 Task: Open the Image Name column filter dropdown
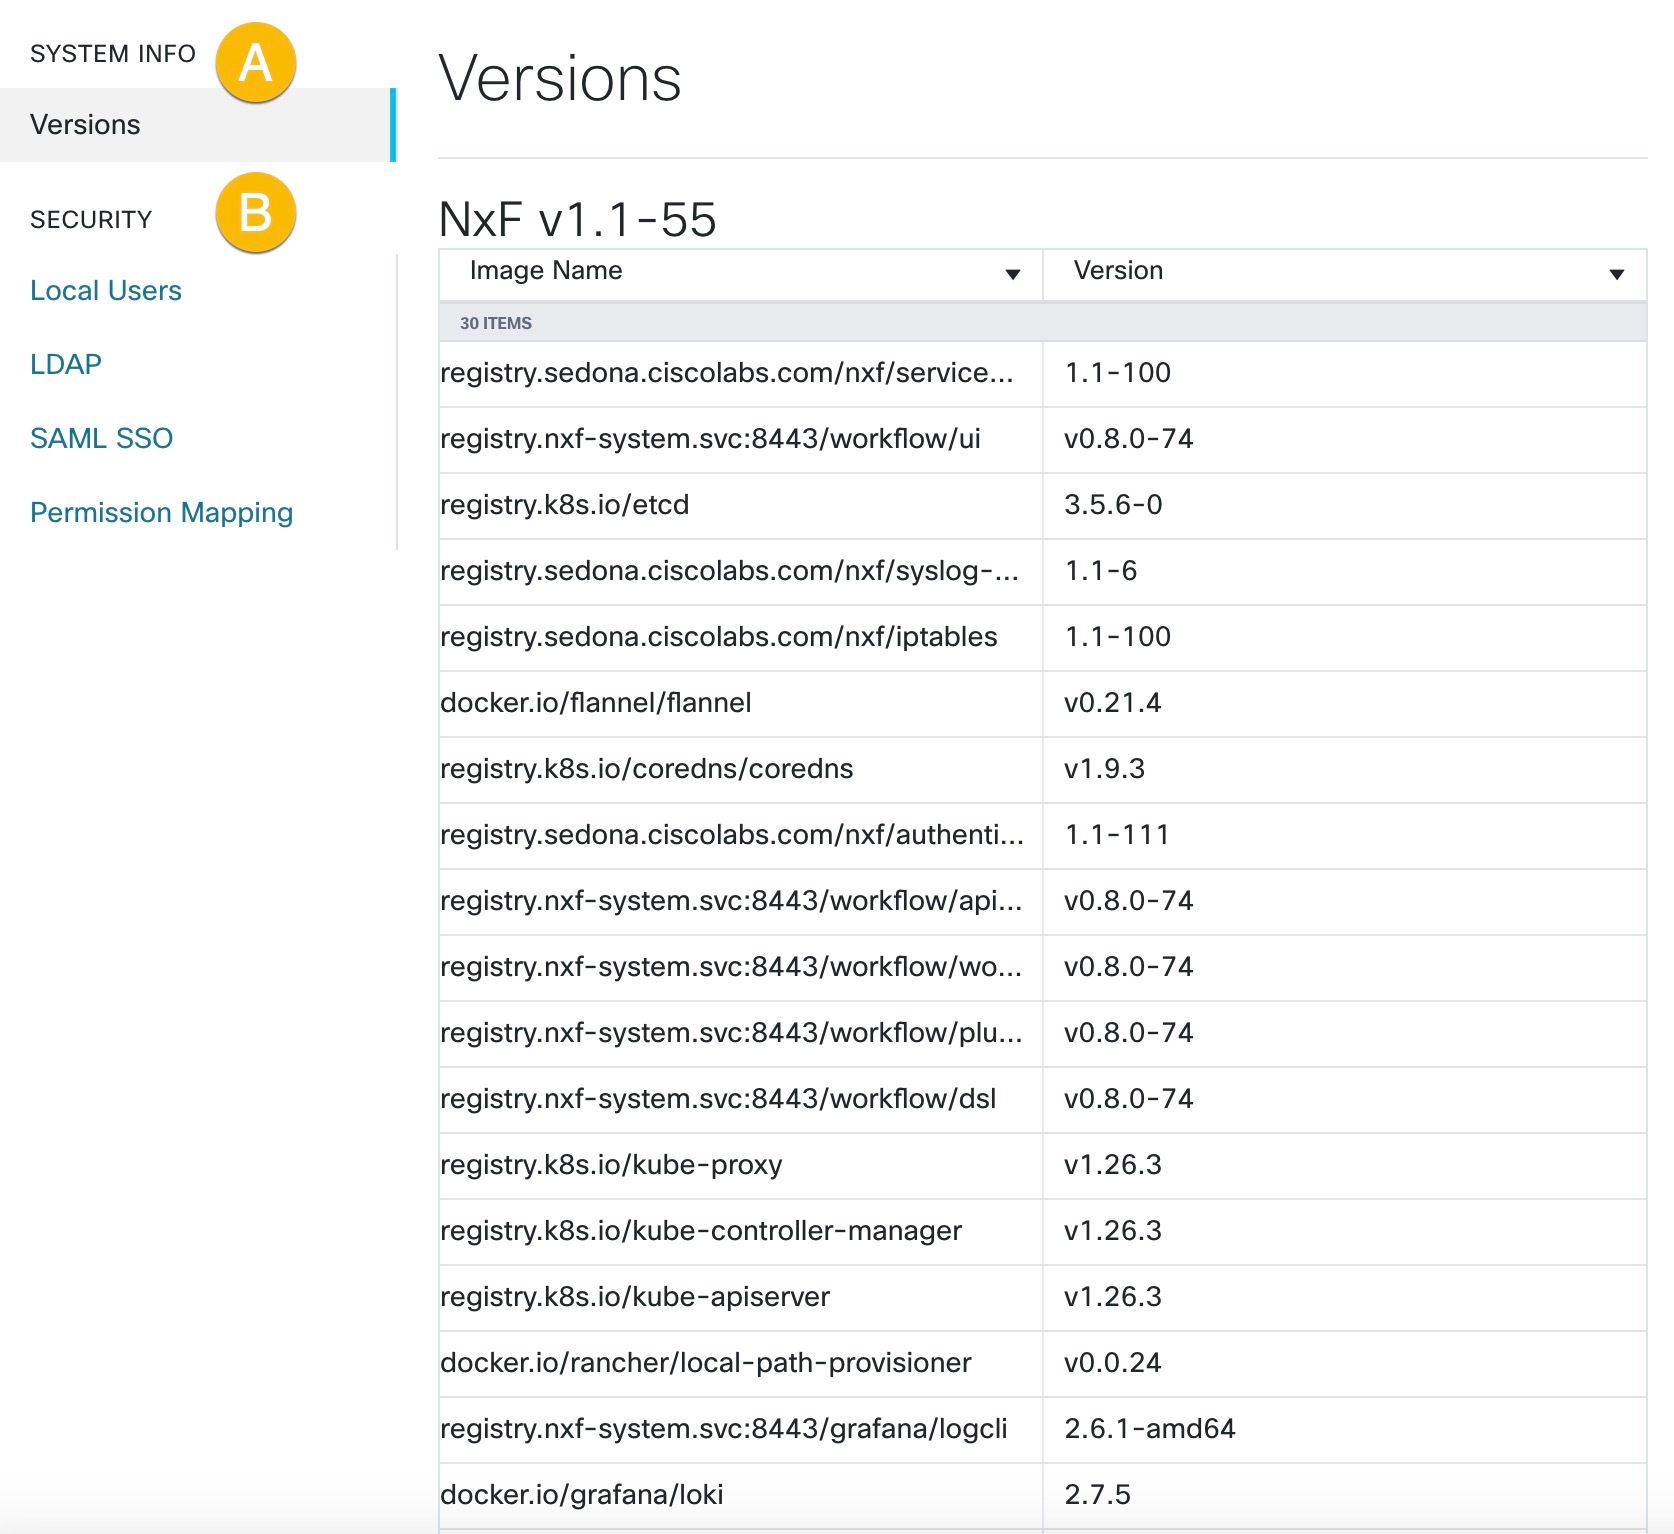1013,271
